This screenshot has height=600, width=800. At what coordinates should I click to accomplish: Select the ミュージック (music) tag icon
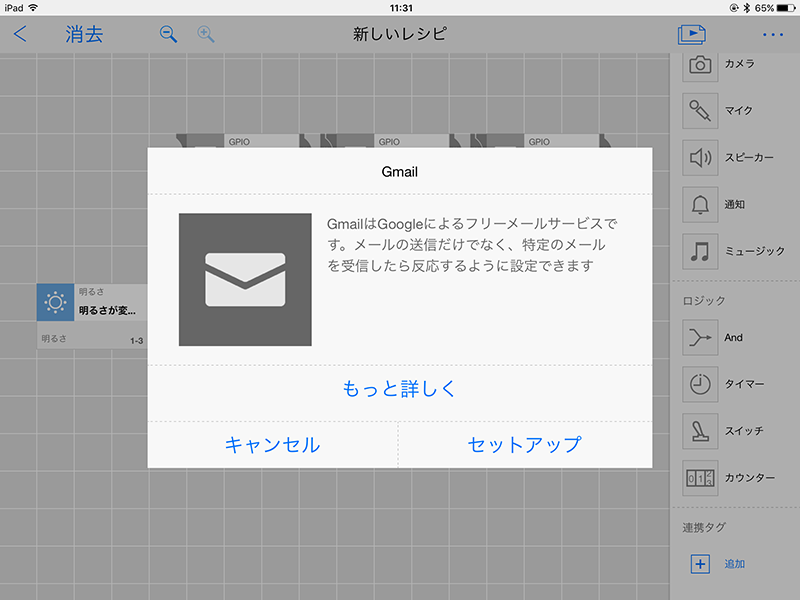point(700,251)
